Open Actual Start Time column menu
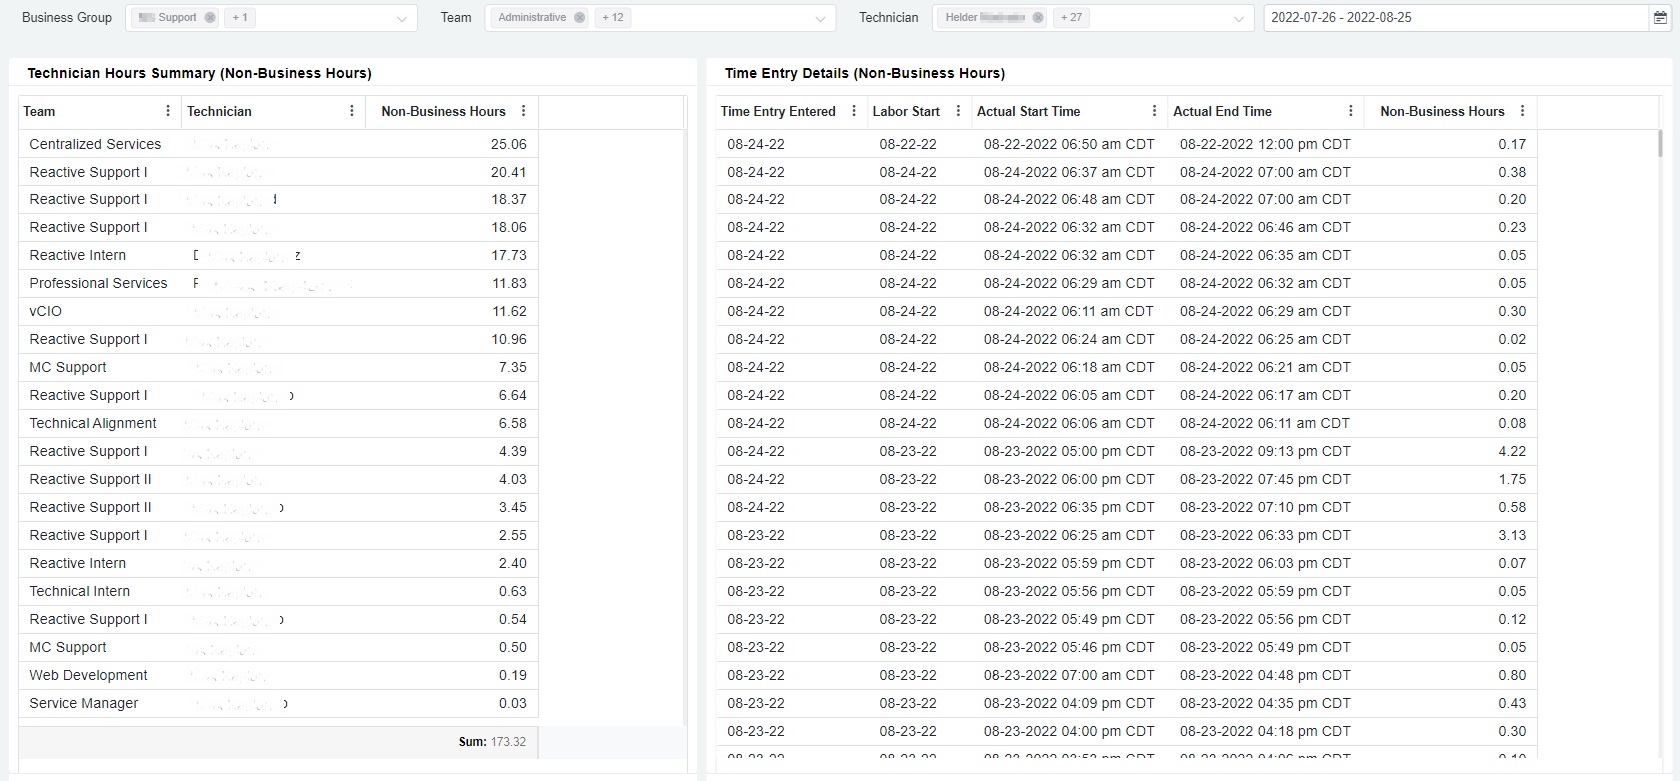 (x=1154, y=111)
